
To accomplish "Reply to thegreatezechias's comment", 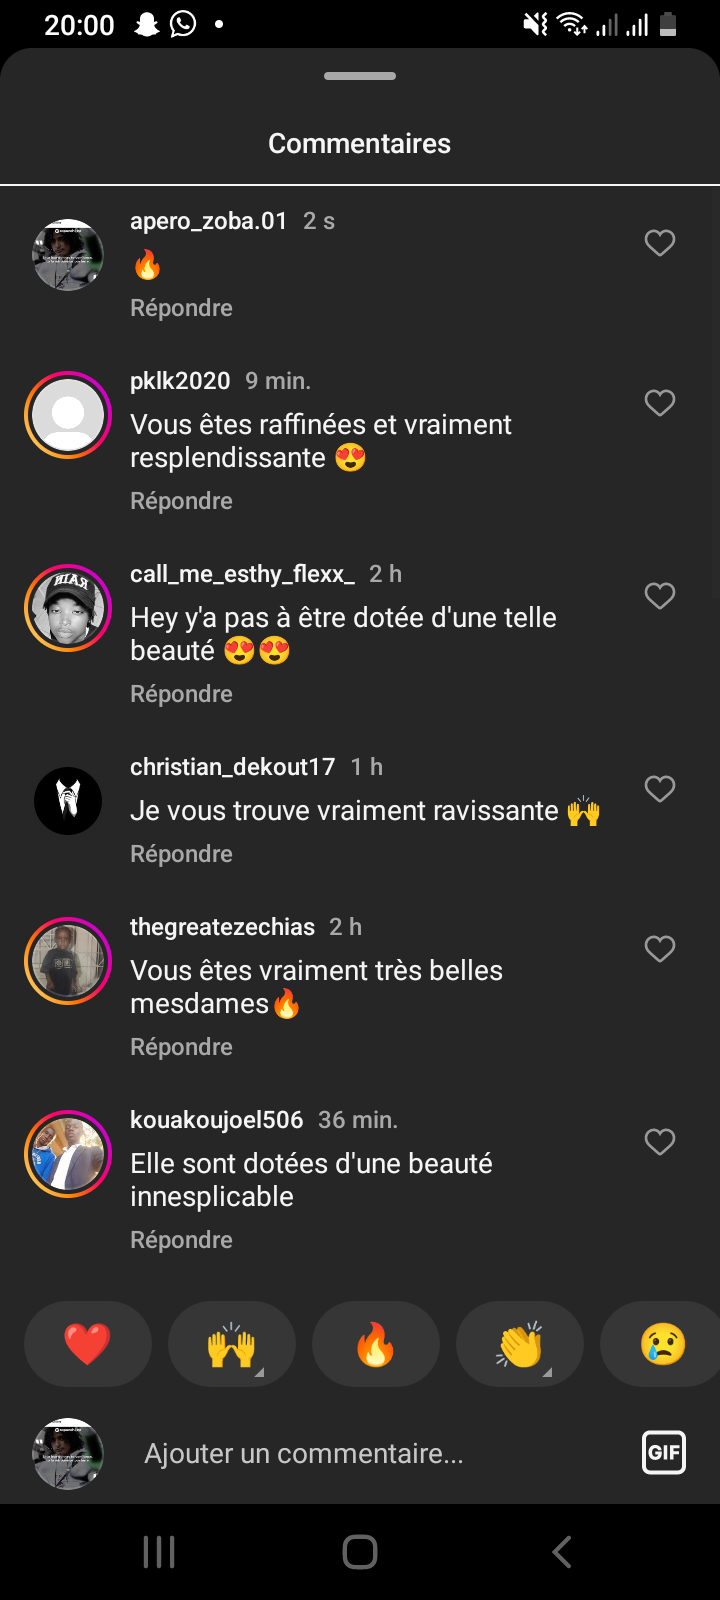I will pos(181,1047).
